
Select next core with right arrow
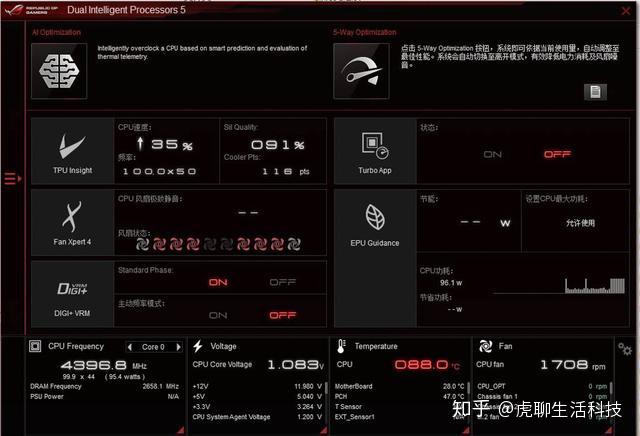[x=178, y=347]
